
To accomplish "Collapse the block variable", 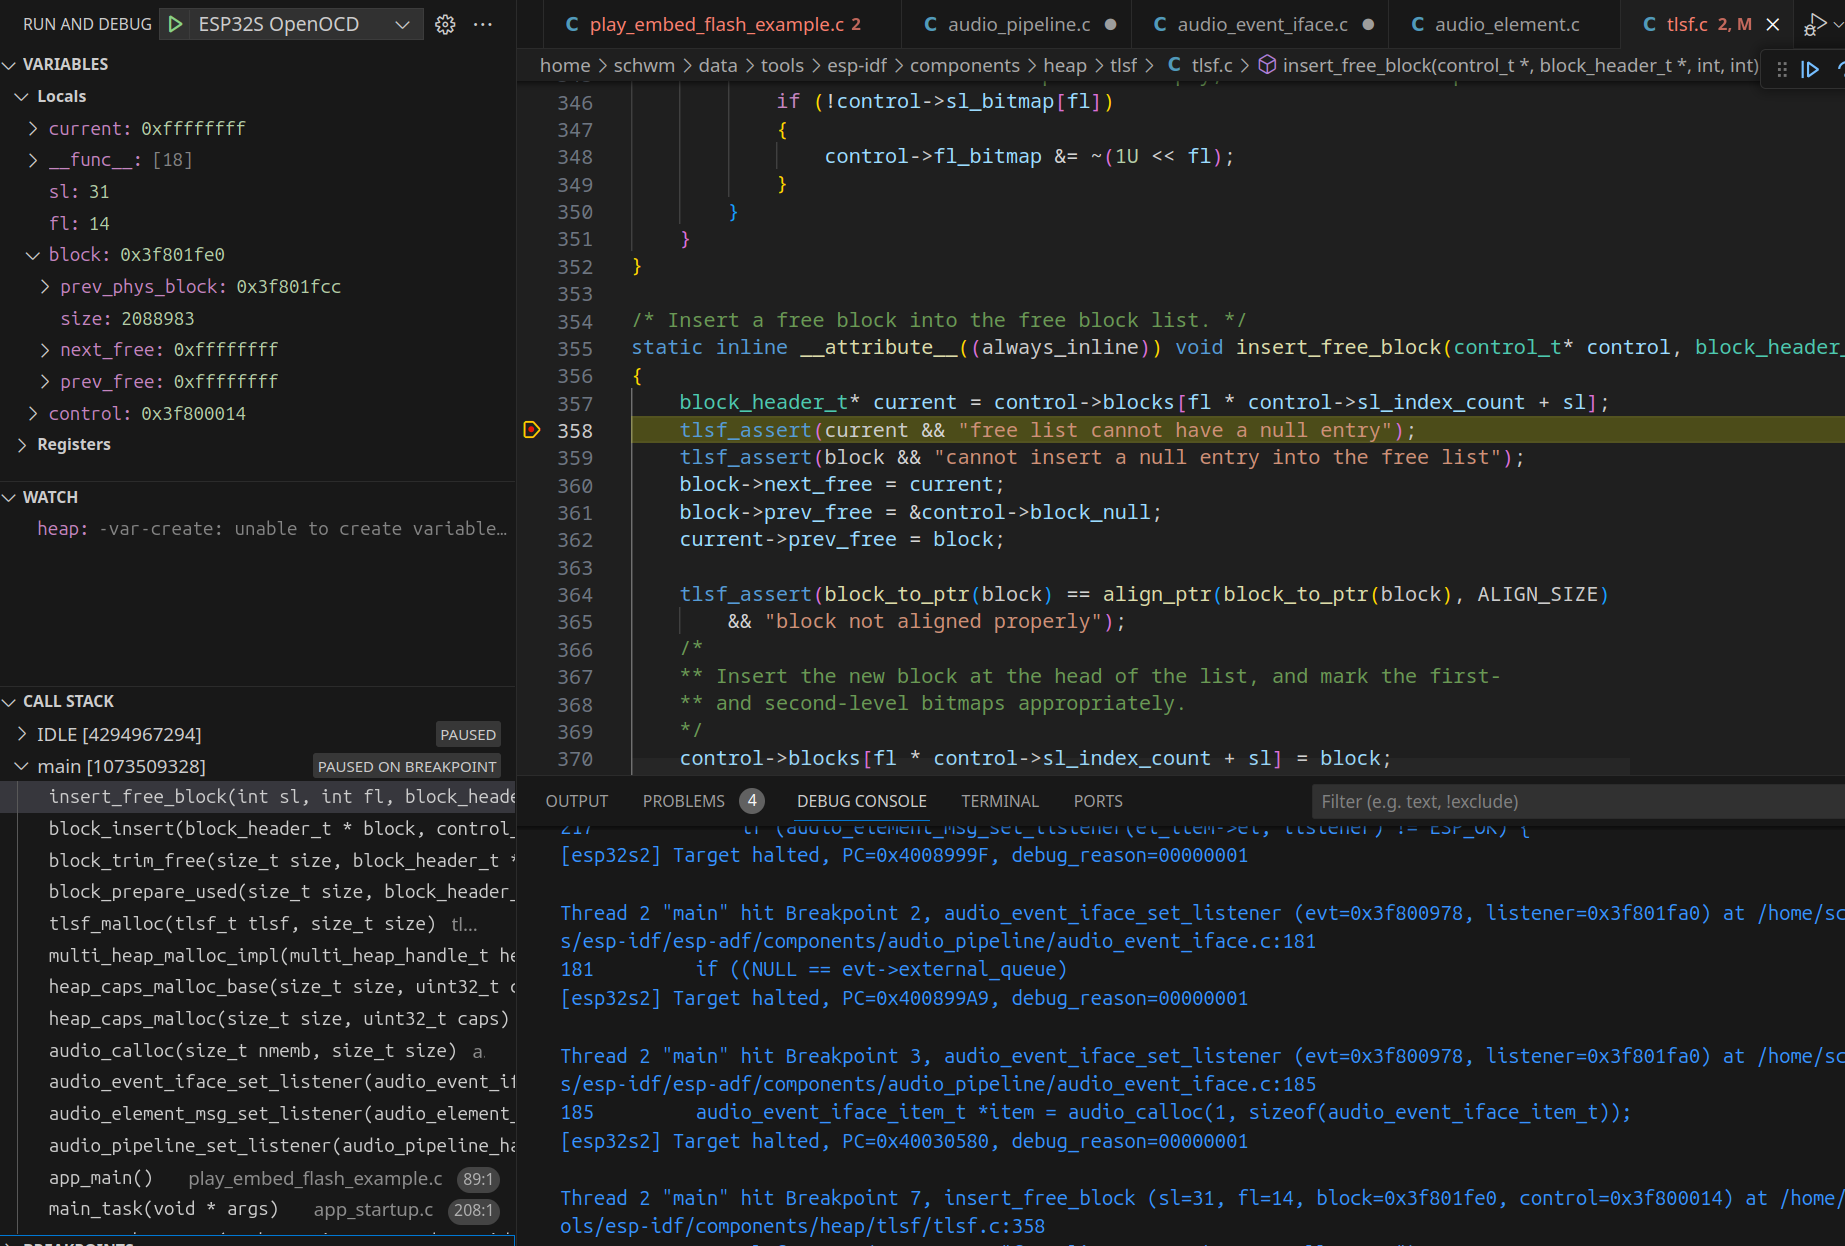I will pos(33,255).
